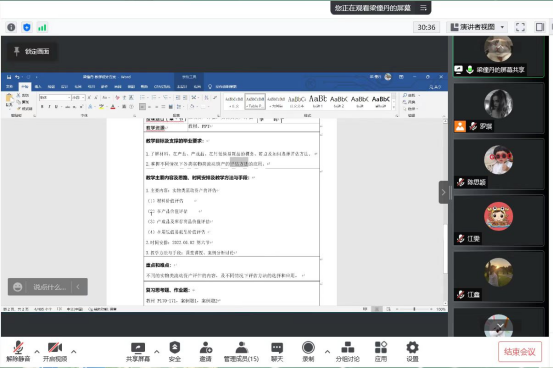554x369 pixels.
Task: Click Bullets list icon in Word
Action: coord(143,97)
